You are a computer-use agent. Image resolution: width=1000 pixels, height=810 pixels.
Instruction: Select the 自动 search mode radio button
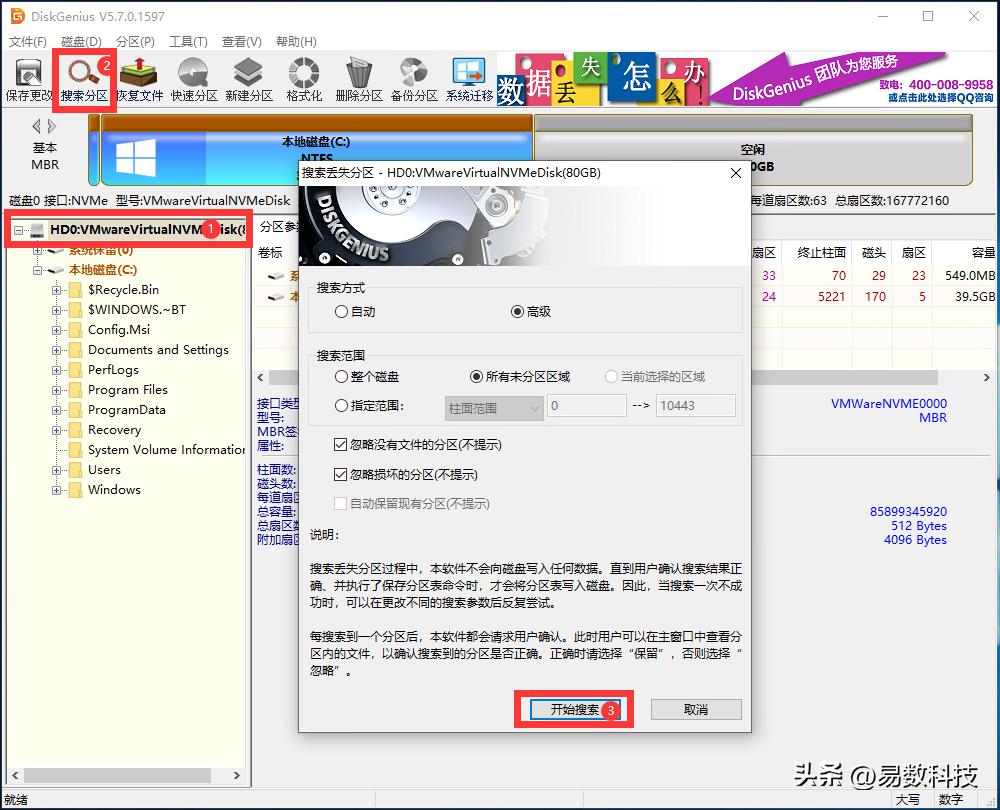[x=342, y=311]
